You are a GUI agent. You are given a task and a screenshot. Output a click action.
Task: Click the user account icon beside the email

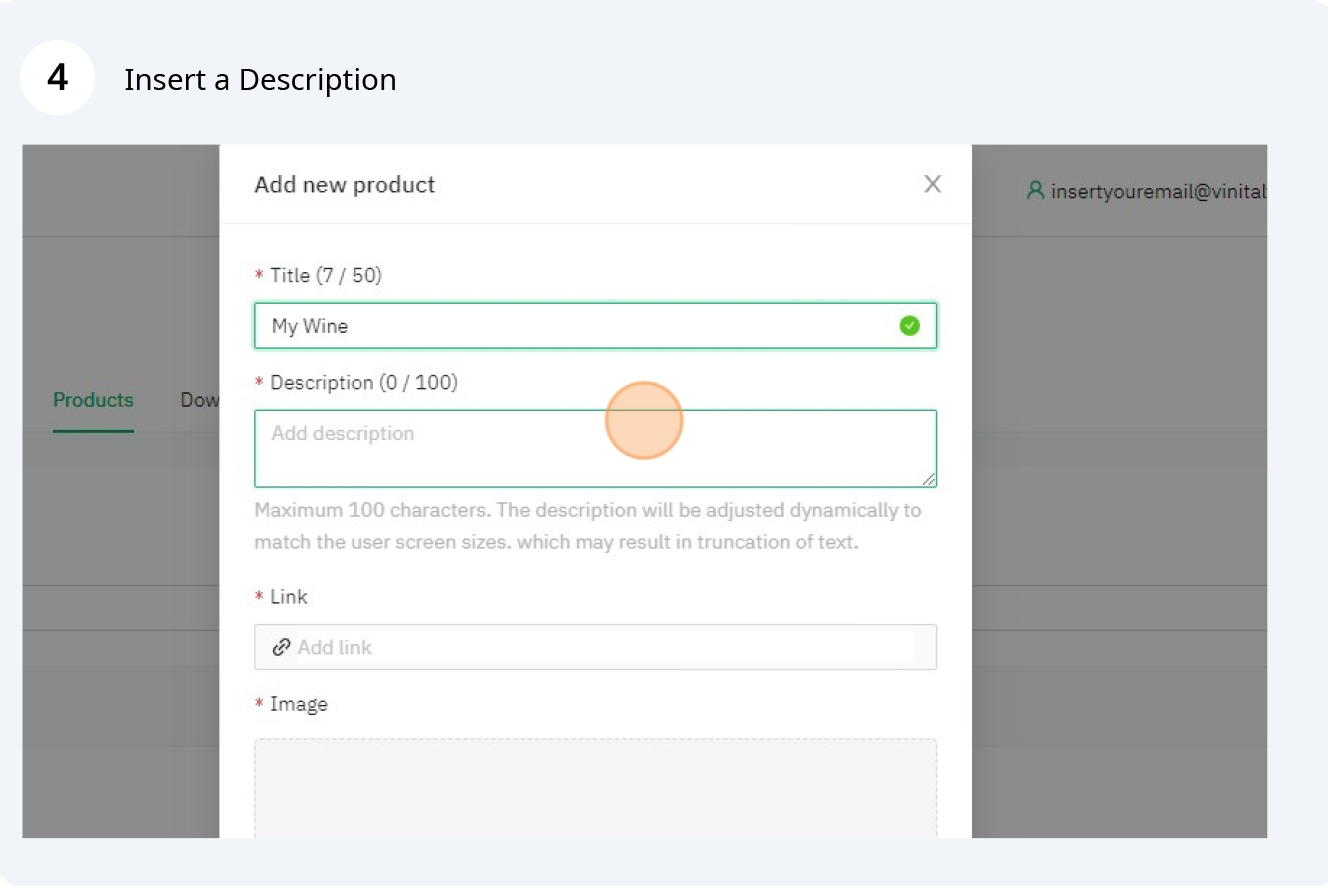pyautogui.click(x=1036, y=190)
